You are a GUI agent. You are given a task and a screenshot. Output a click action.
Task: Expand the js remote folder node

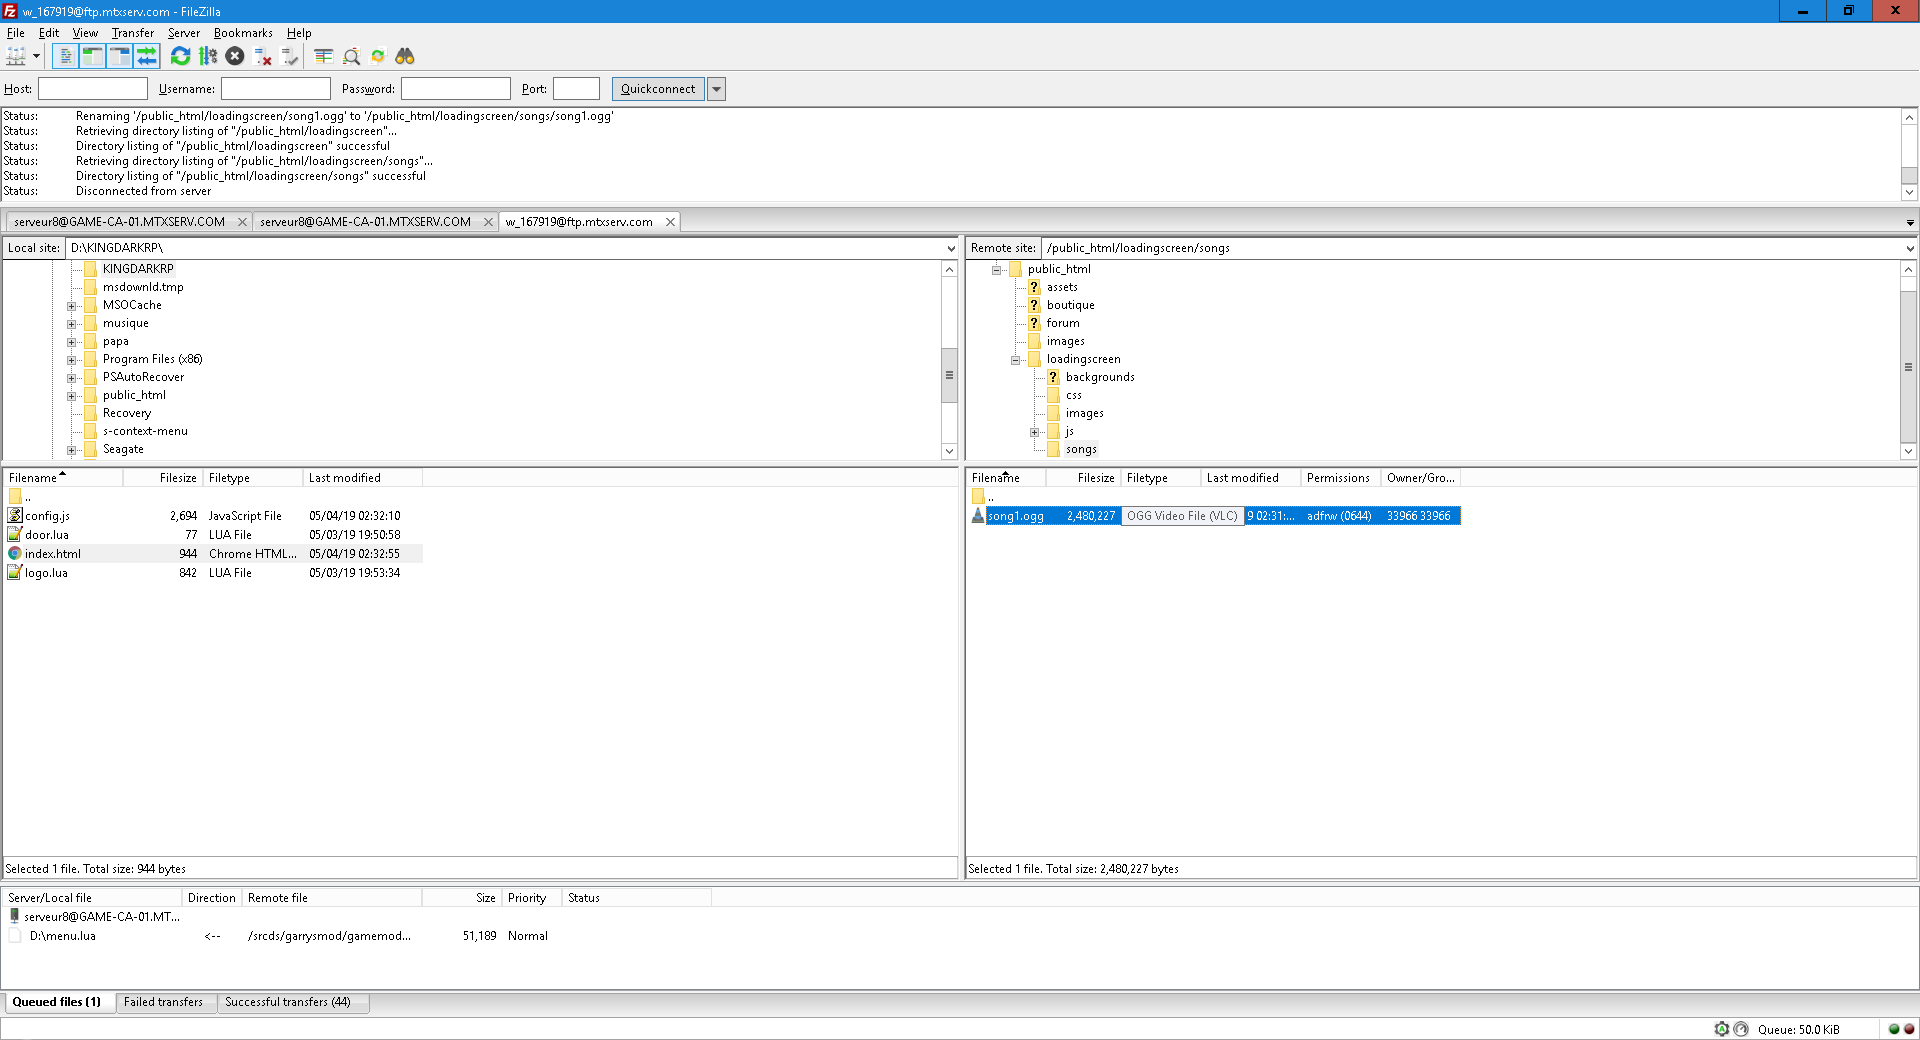tap(1034, 432)
